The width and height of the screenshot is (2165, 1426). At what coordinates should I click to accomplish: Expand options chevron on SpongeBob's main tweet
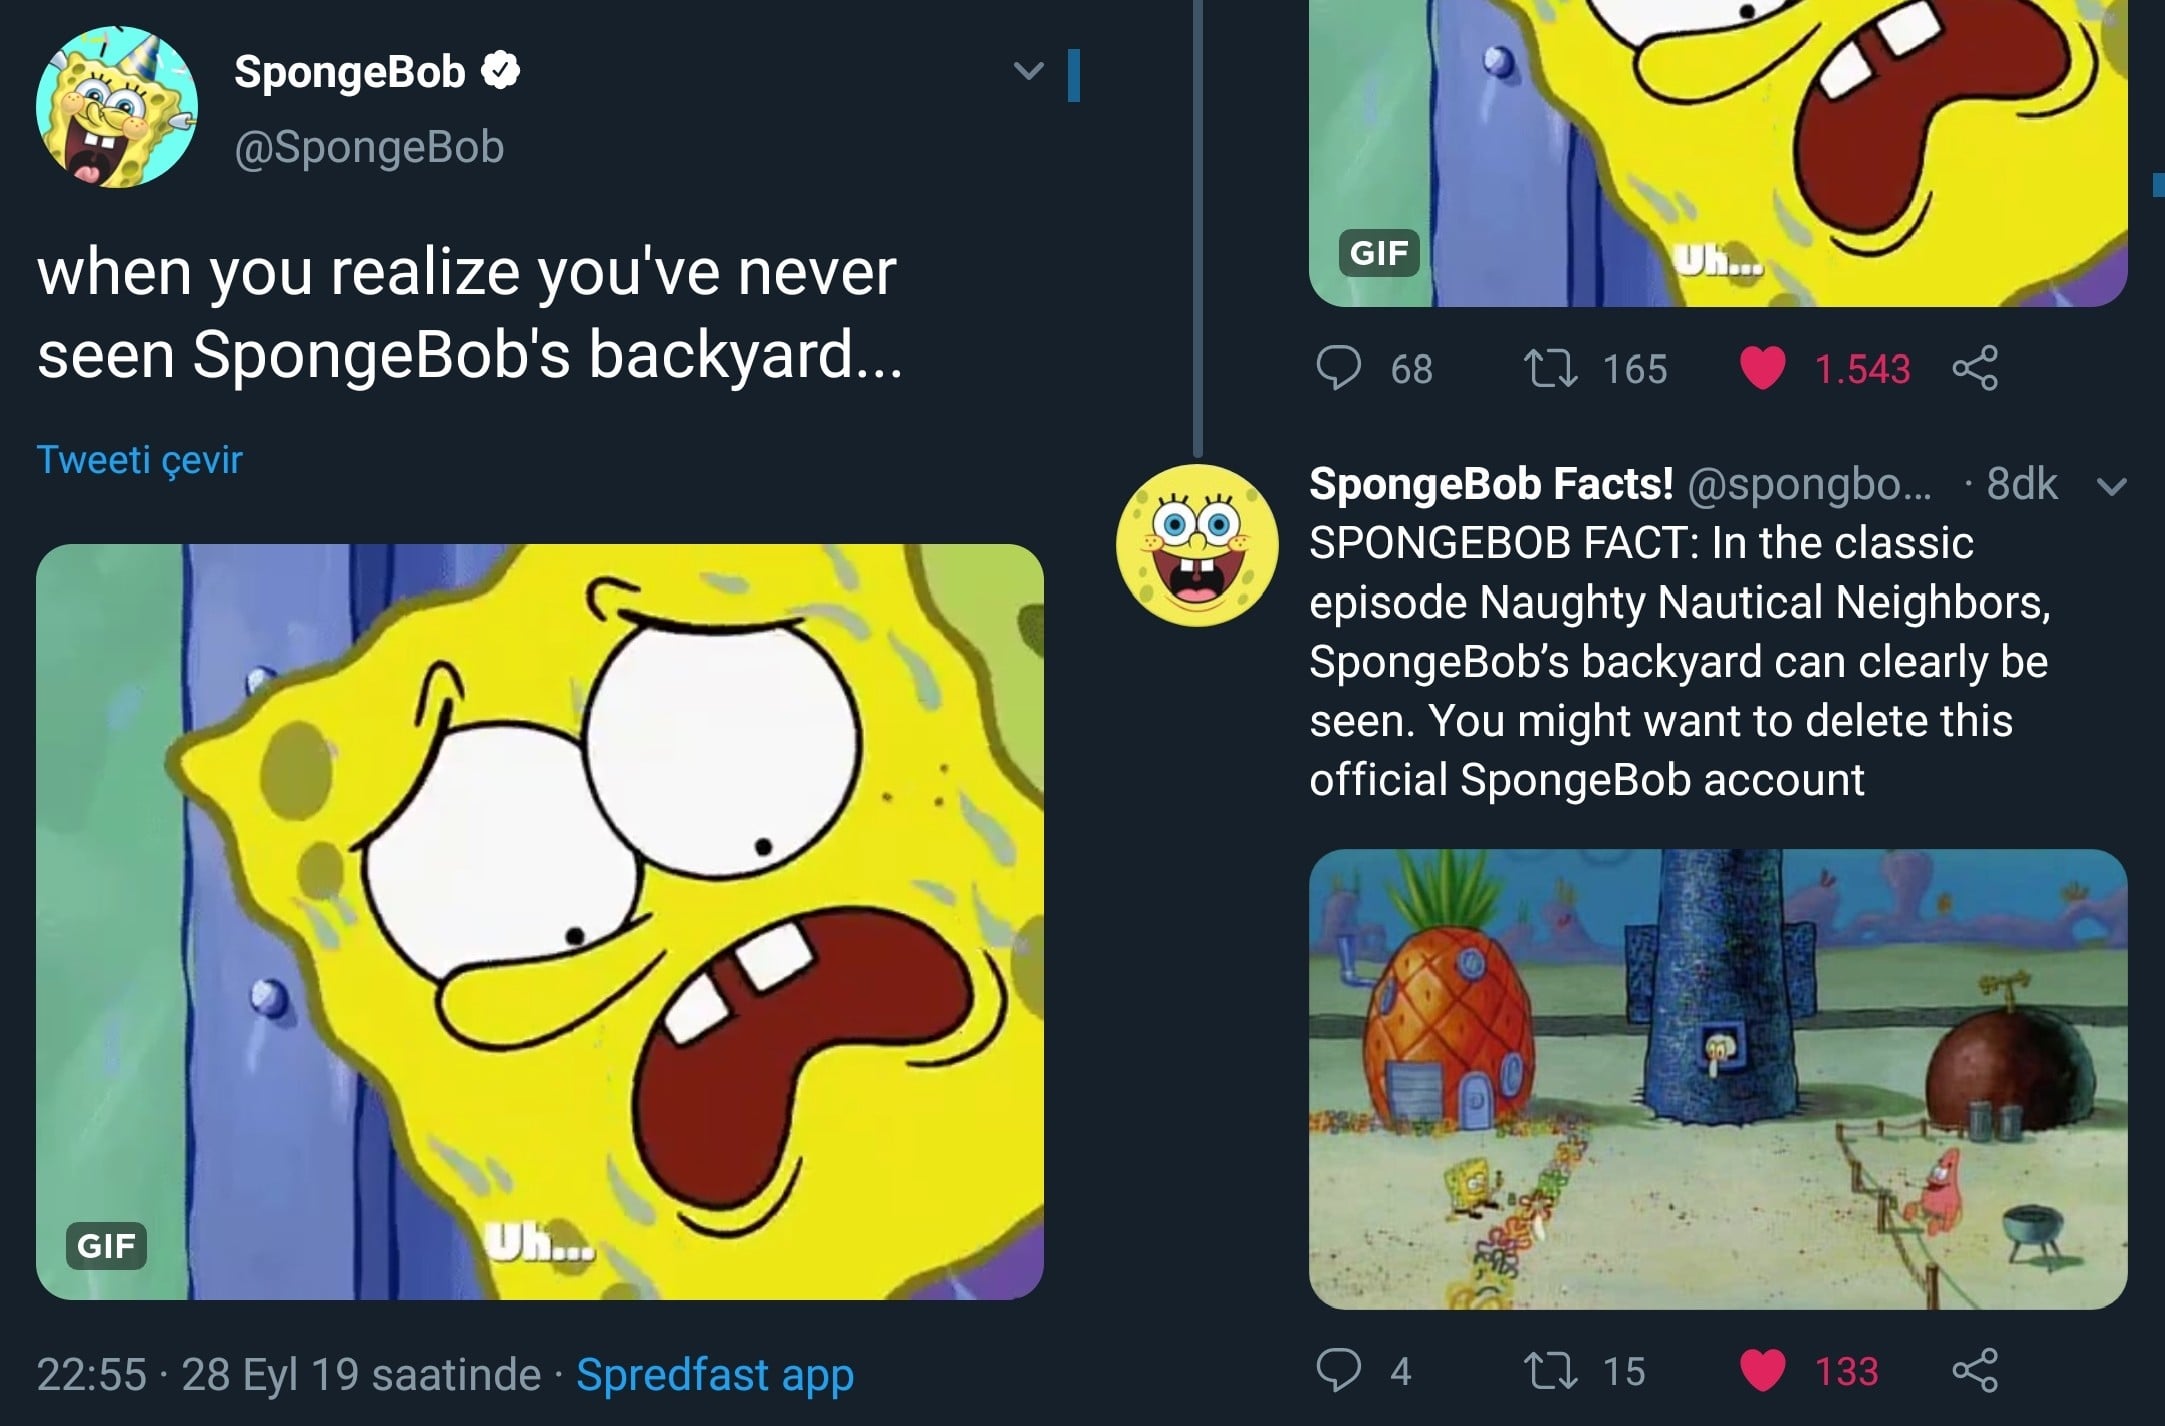pos(1028,71)
